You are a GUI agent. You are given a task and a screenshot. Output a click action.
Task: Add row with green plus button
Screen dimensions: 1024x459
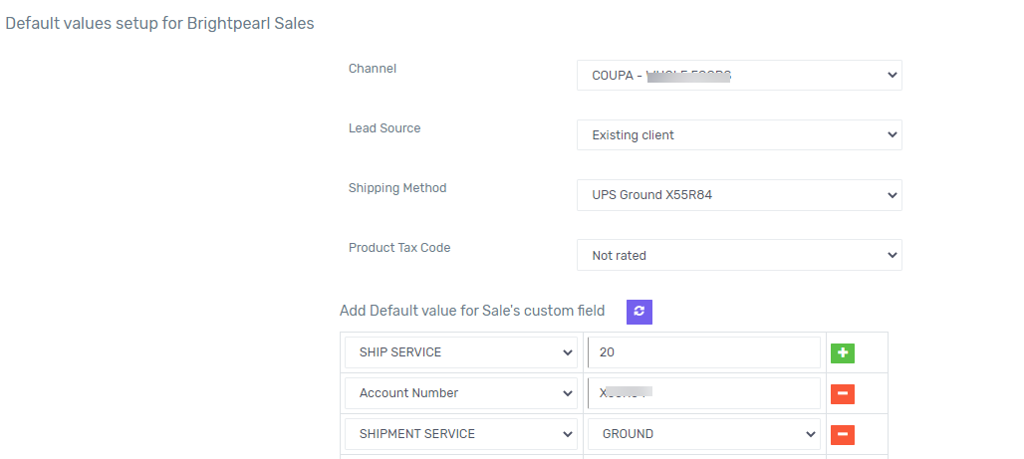tap(842, 353)
